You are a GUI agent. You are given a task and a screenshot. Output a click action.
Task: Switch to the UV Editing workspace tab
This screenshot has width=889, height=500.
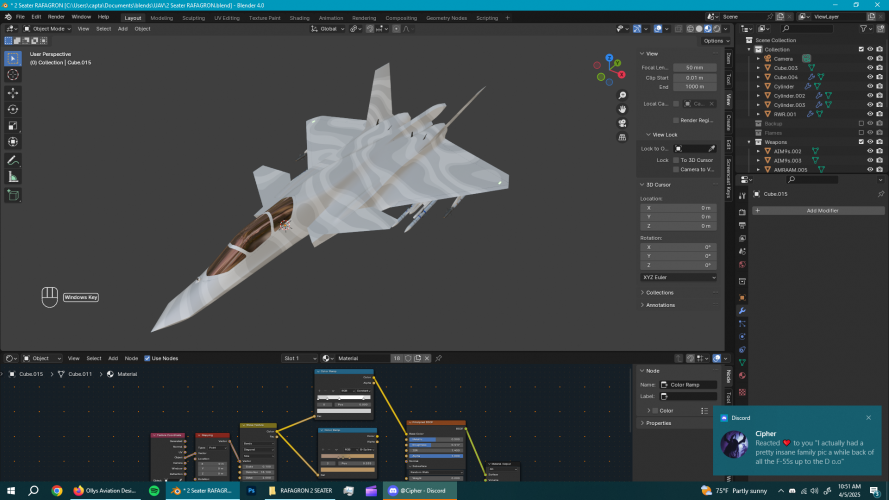tap(227, 18)
